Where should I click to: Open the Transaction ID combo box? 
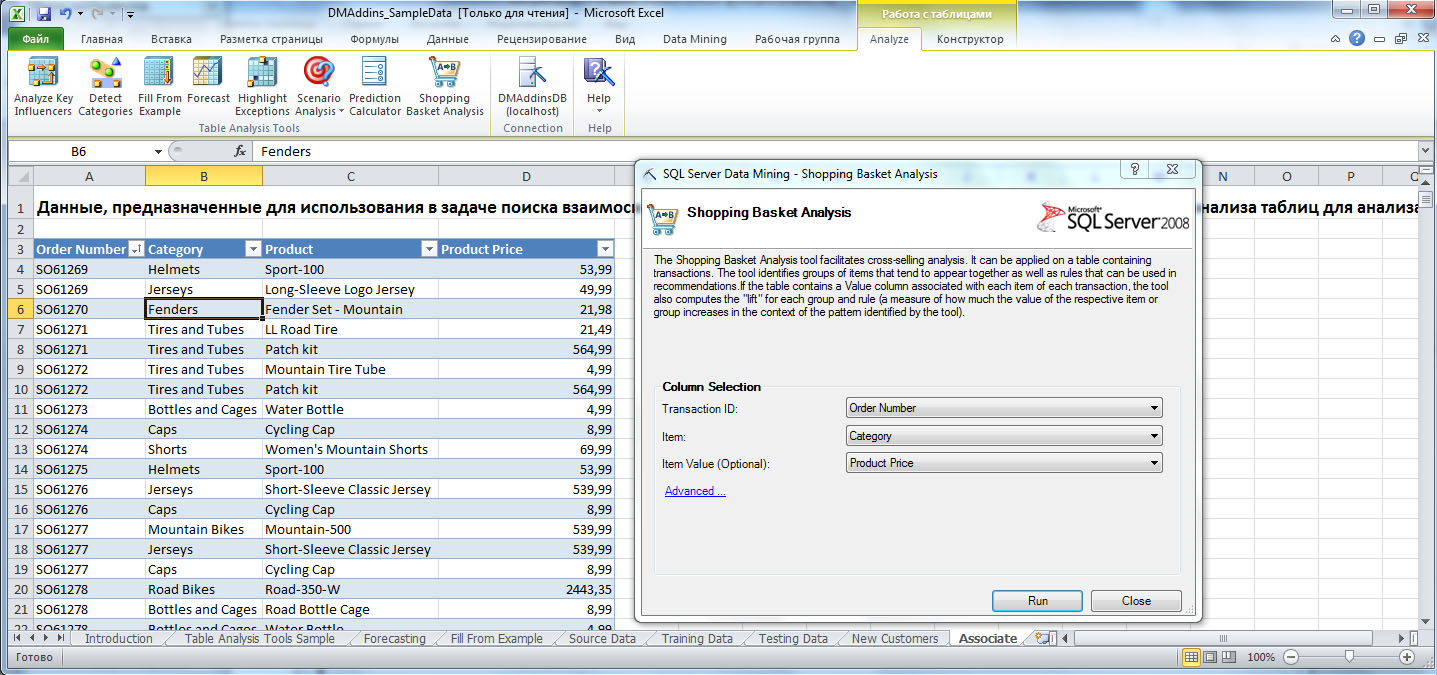pyautogui.click(x=1004, y=408)
